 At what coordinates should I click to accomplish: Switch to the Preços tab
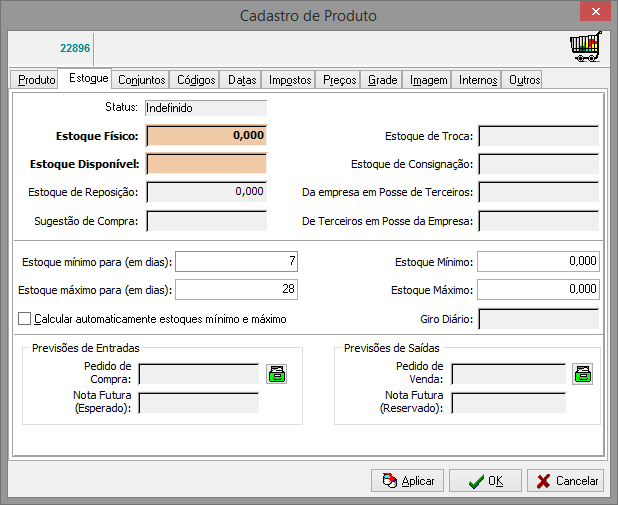pos(340,80)
